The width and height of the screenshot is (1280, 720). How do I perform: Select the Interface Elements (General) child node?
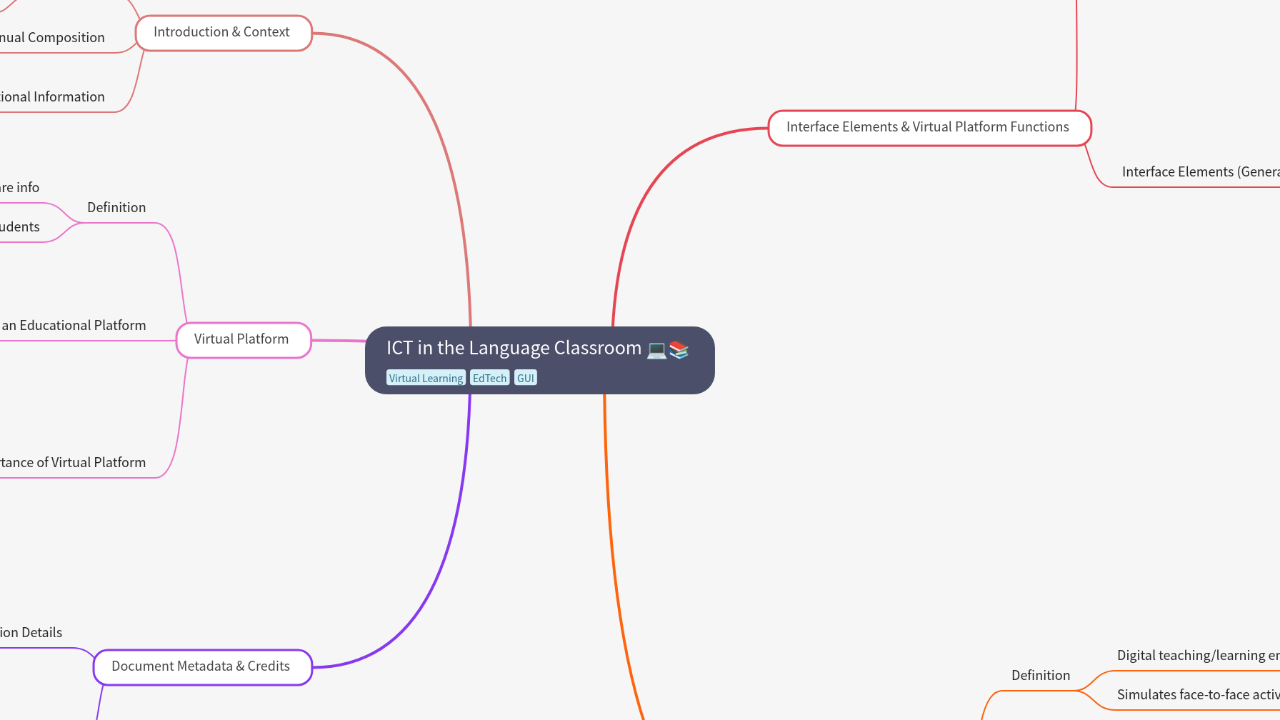tap(1200, 172)
